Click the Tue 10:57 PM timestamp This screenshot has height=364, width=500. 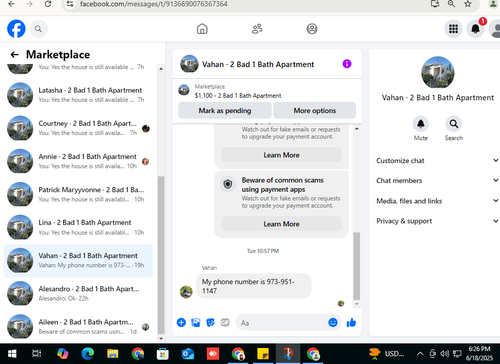tap(263, 251)
